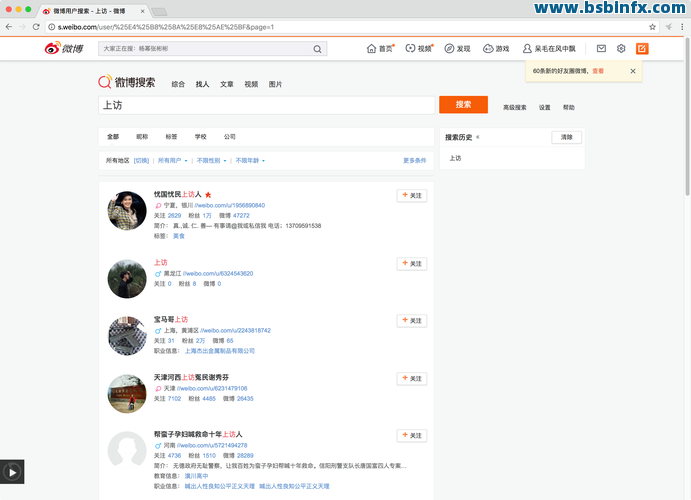Image resolution: width=691 pixels, height=500 pixels.
Task: Select the 全部 filter tab
Action: [113, 137]
